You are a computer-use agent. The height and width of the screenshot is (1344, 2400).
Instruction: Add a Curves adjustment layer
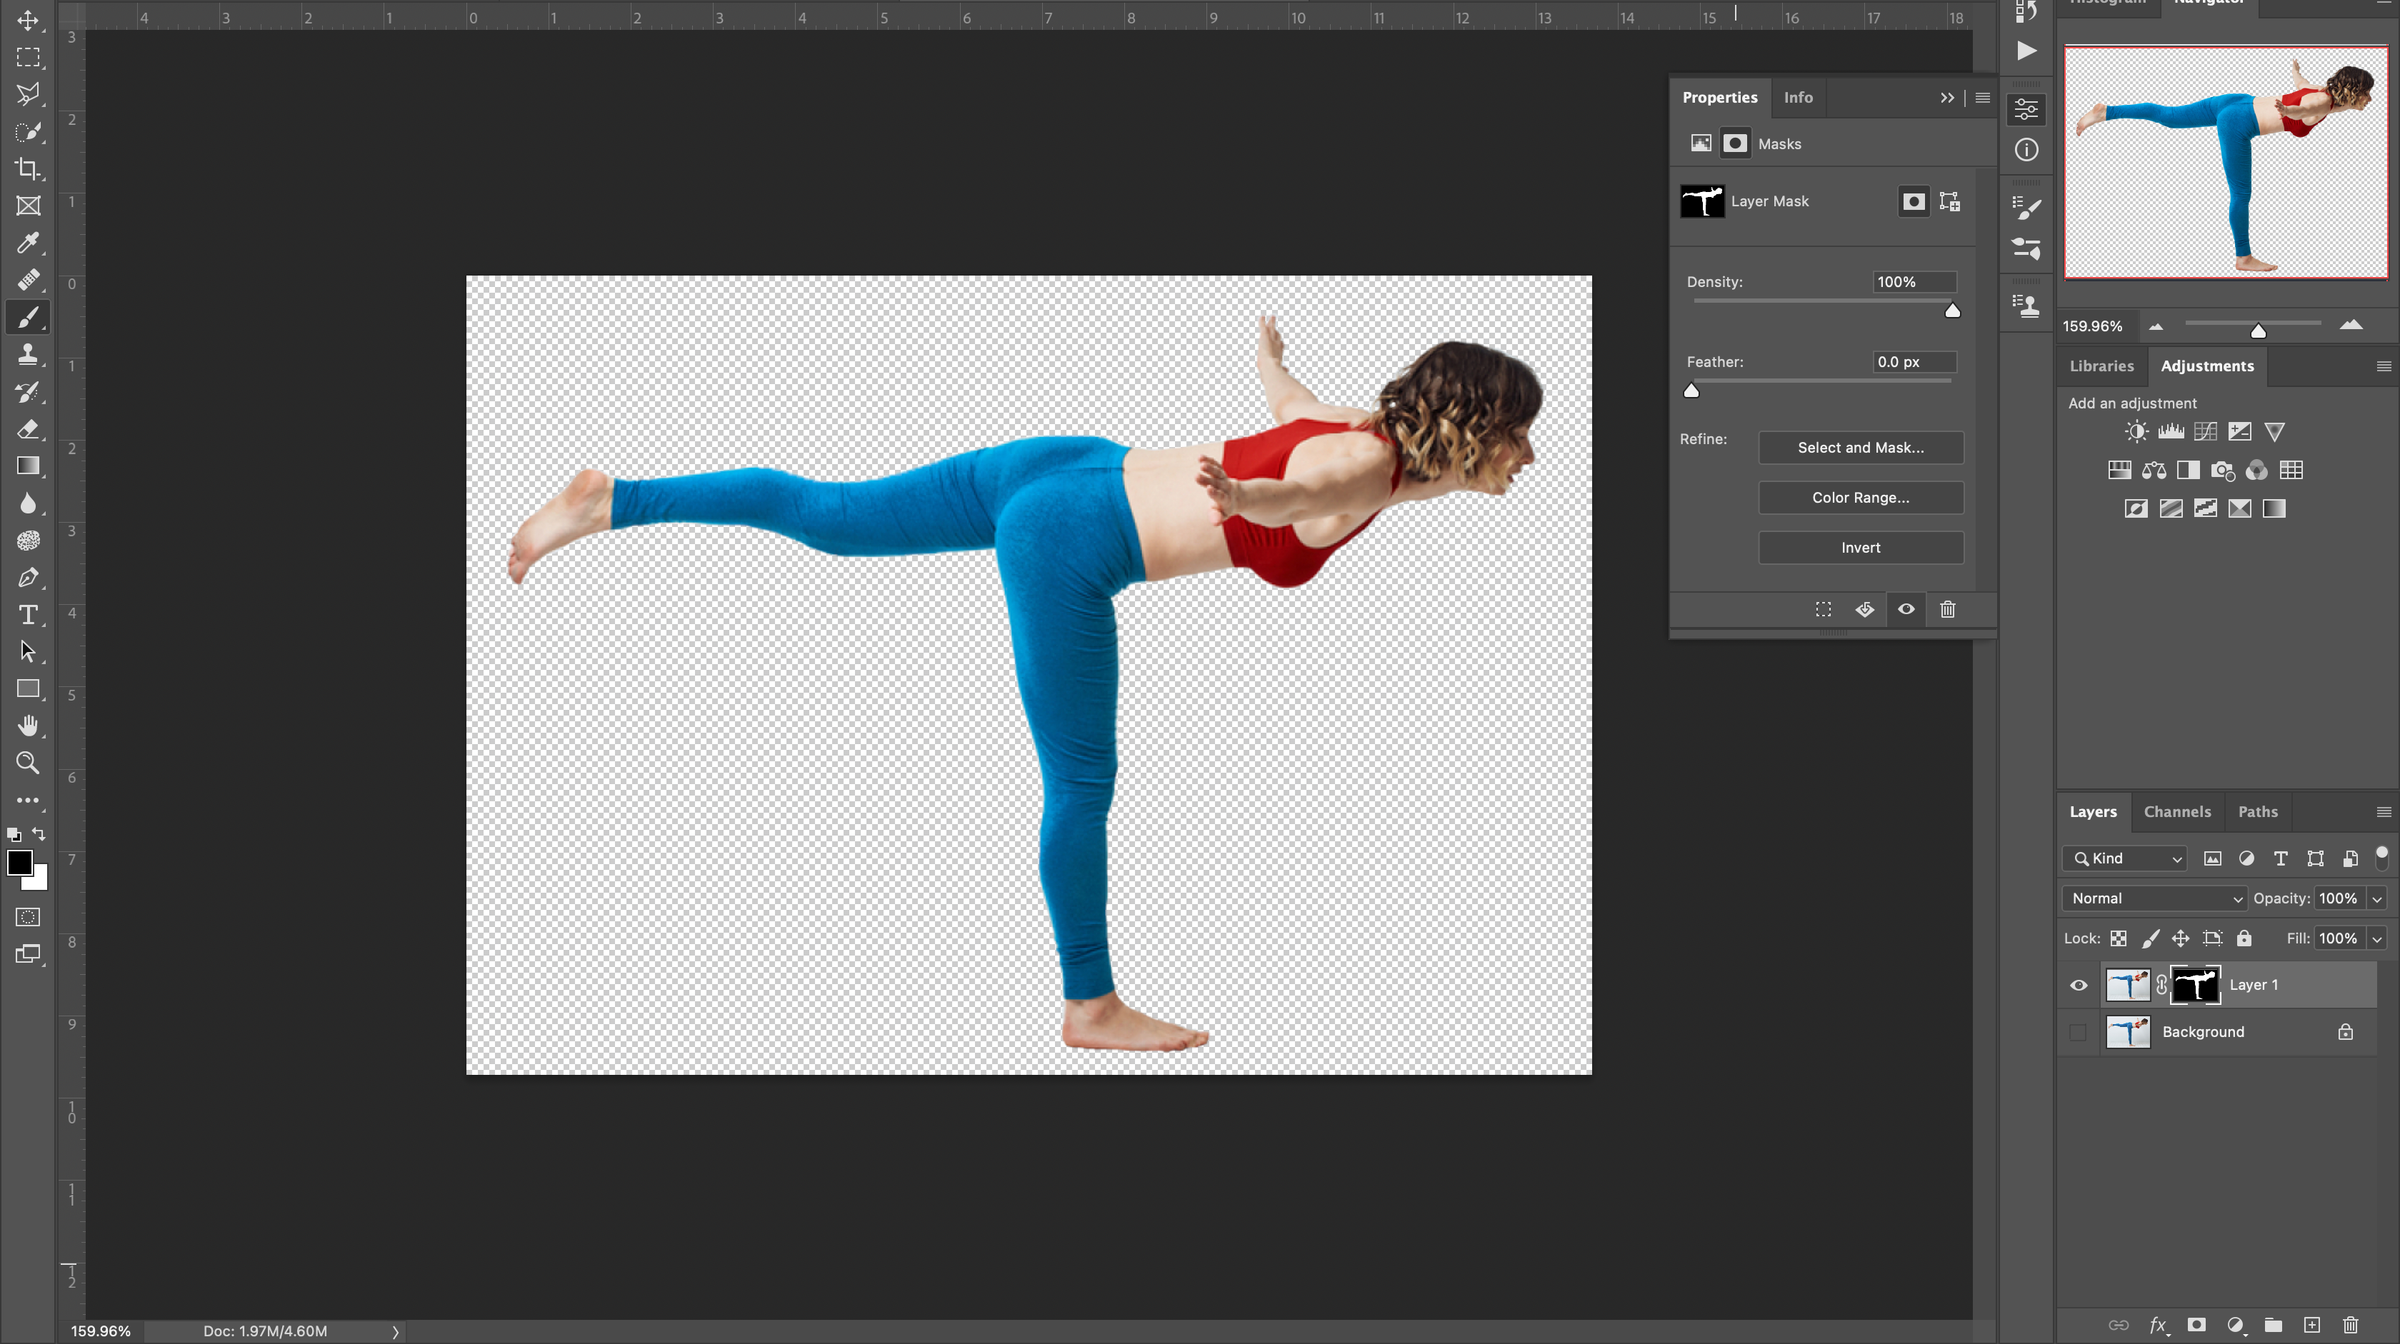point(2204,431)
